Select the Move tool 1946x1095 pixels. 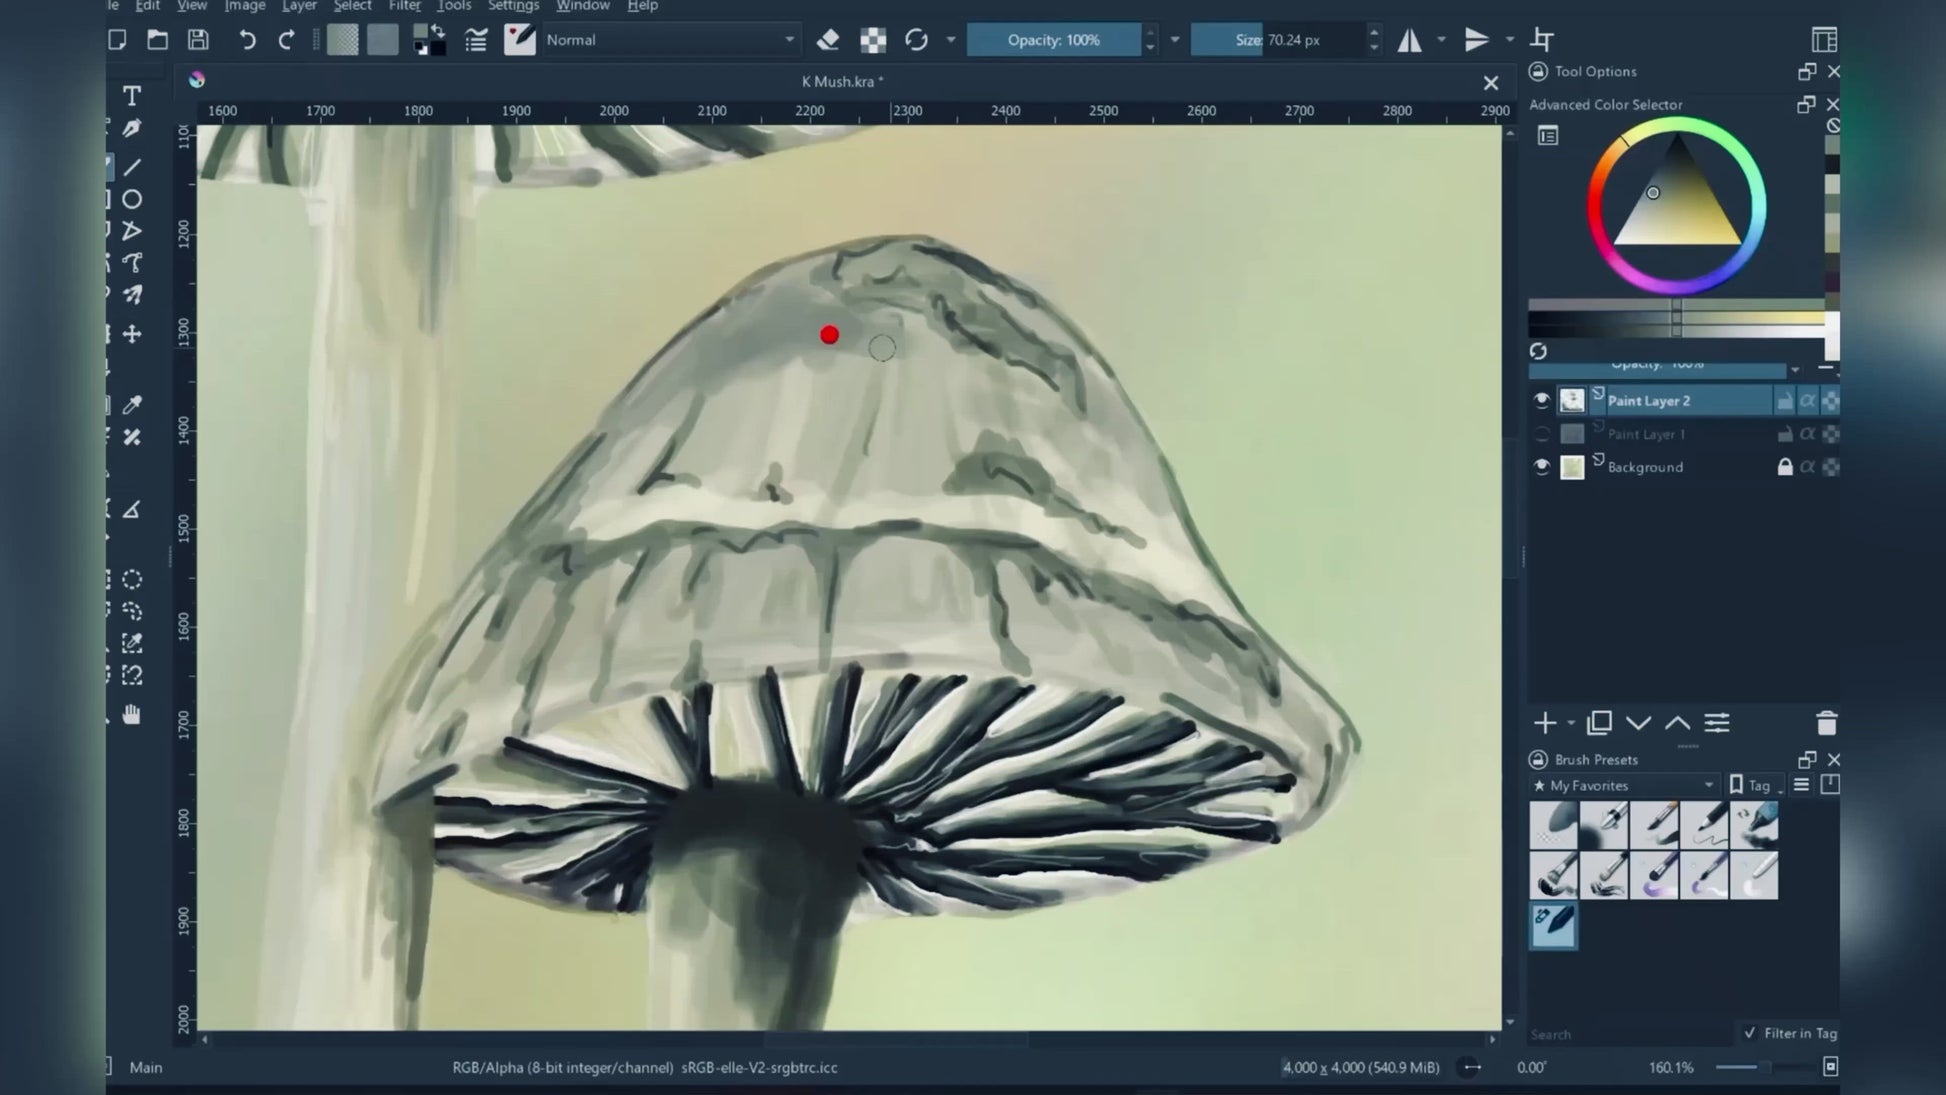click(131, 334)
